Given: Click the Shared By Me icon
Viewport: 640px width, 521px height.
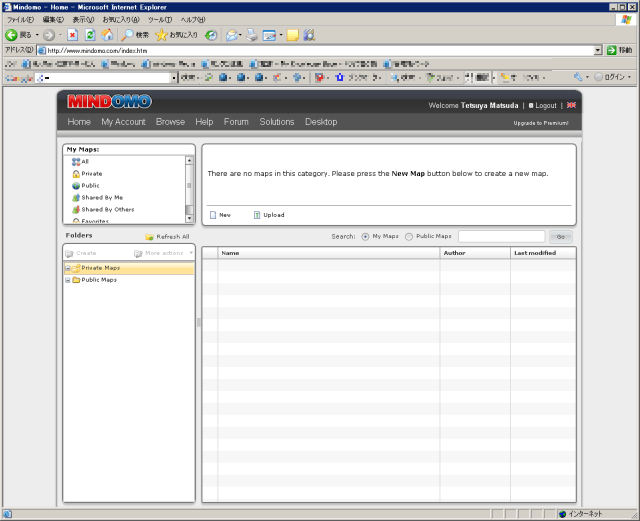Looking at the screenshot, I should (76, 198).
